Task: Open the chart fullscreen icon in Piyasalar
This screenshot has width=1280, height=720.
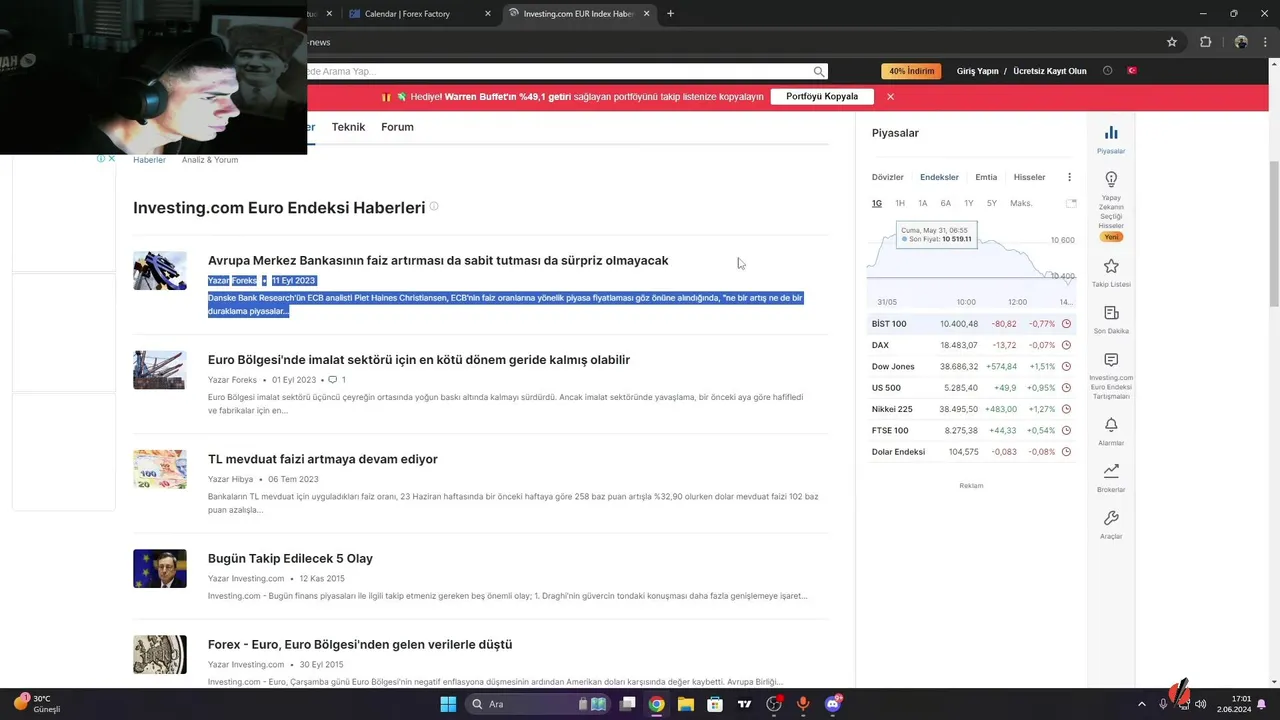Action: (1071, 203)
